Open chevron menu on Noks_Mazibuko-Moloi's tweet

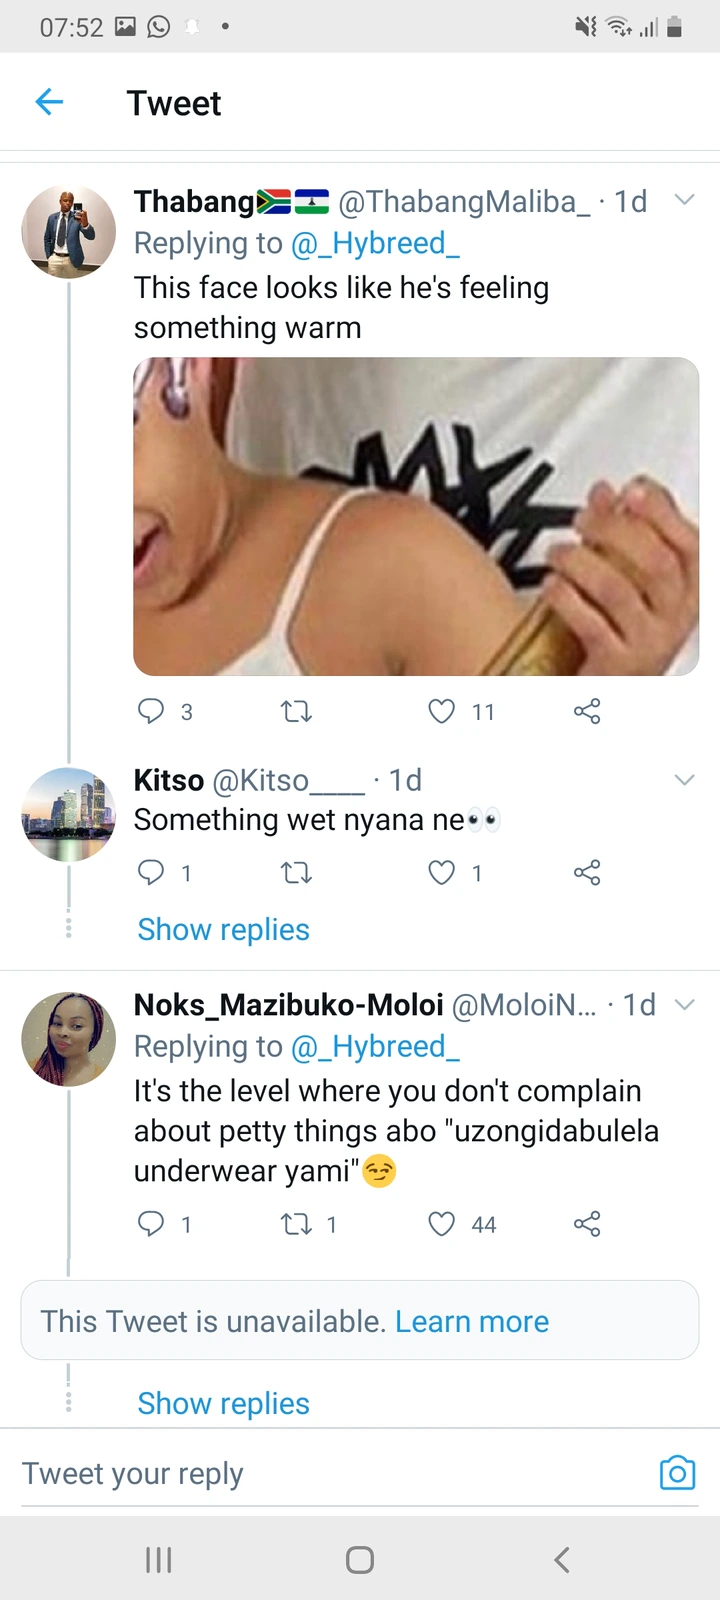(x=684, y=1004)
